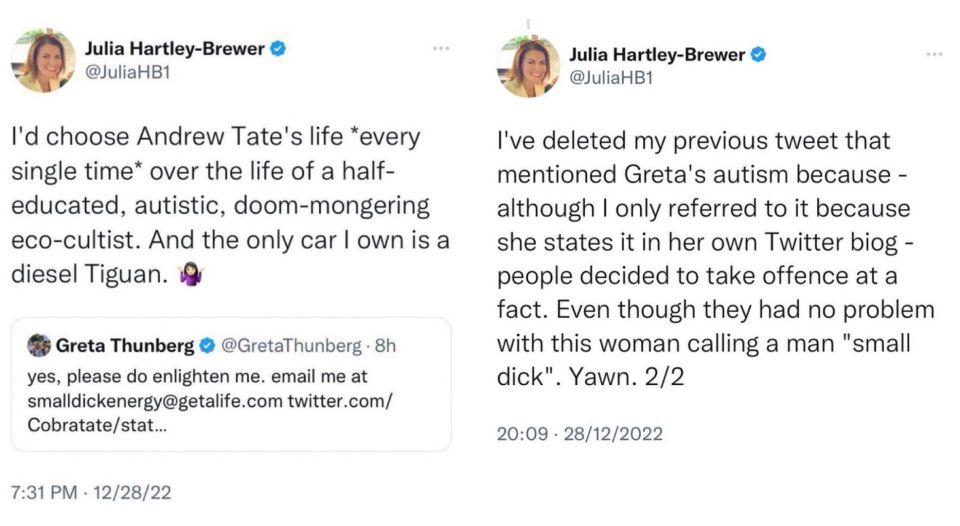
Task: Open the more options menu on the 2/2 tweet
Action: tap(934, 55)
